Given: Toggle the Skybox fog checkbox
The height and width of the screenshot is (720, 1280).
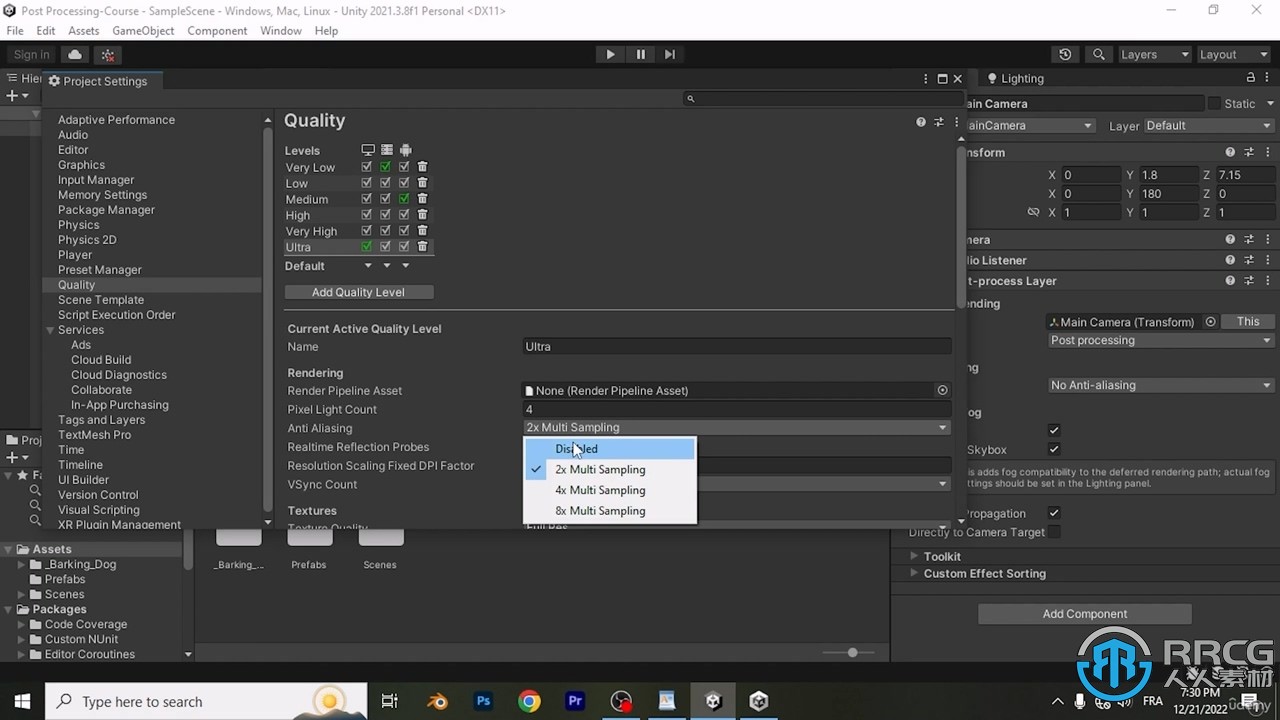Looking at the screenshot, I should 1054,450.
